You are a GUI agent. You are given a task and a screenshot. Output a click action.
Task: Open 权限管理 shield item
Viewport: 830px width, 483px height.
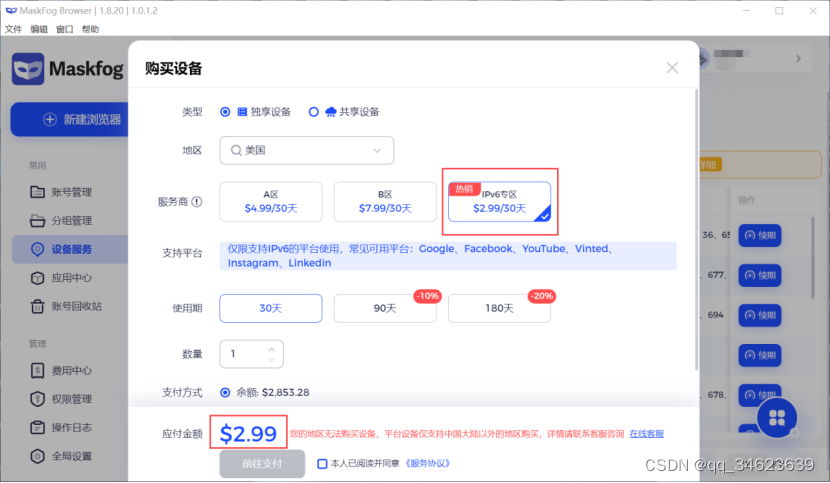tap(70, 399)
